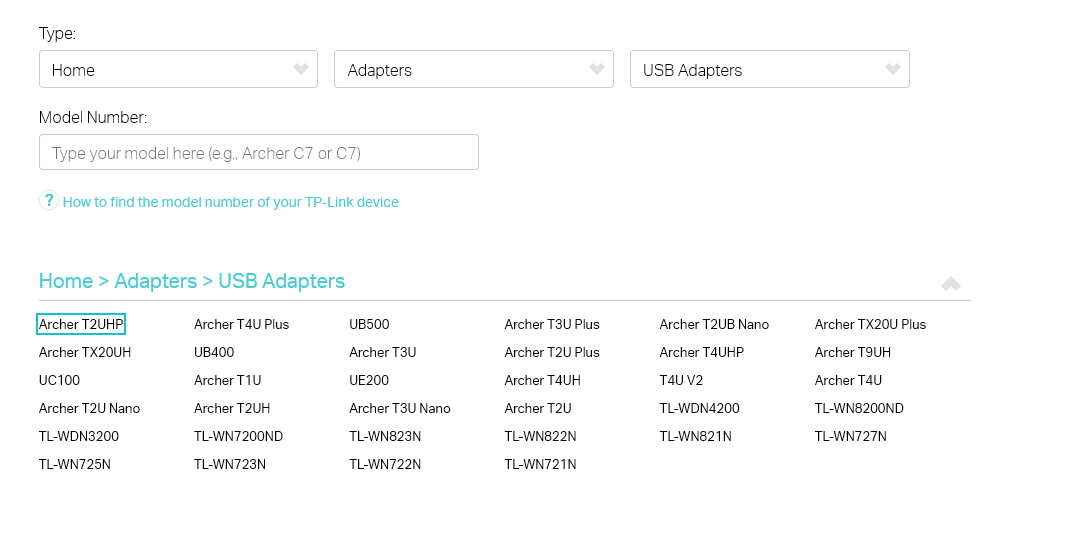Pick Archer T4U from the list
This screenshot has width=1074, height=559.
pos(848,380)
